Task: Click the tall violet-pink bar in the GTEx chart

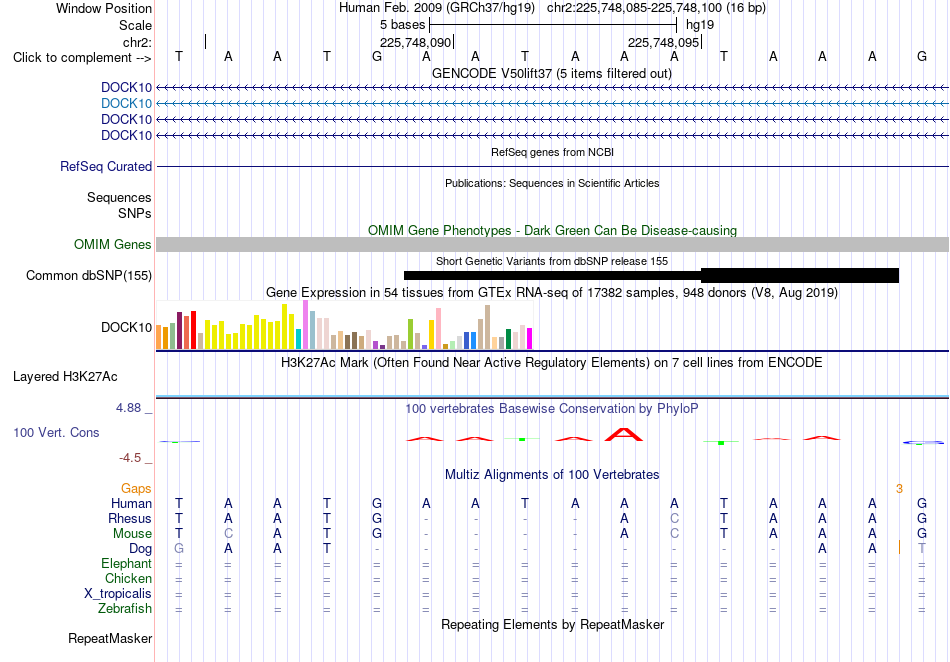Action: tap(305, 325)
